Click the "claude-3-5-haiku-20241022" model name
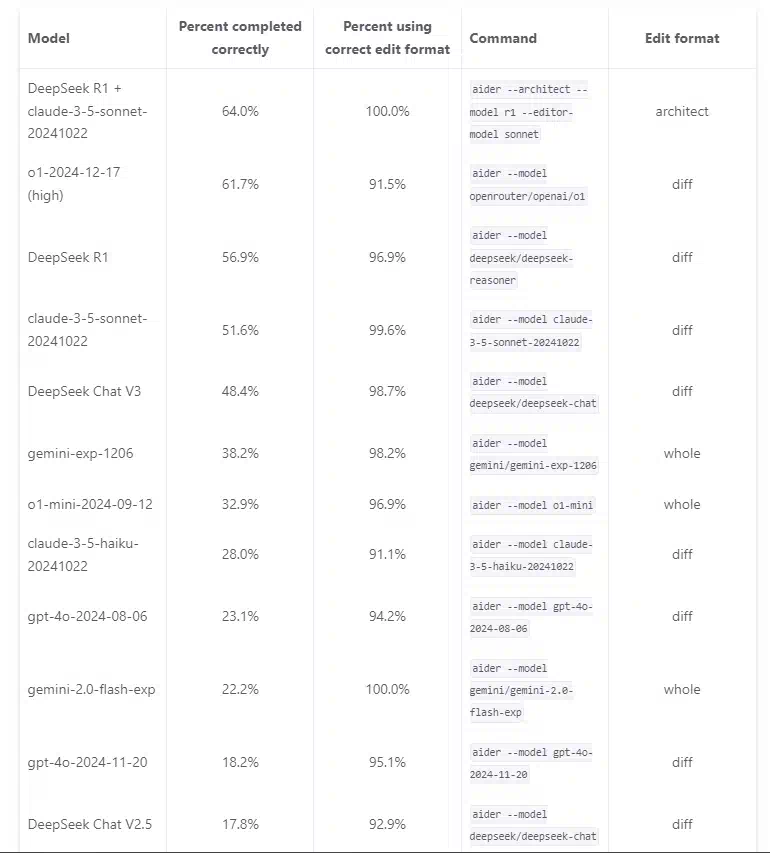This screenshot has height=853, width=770. pos(83,554)
